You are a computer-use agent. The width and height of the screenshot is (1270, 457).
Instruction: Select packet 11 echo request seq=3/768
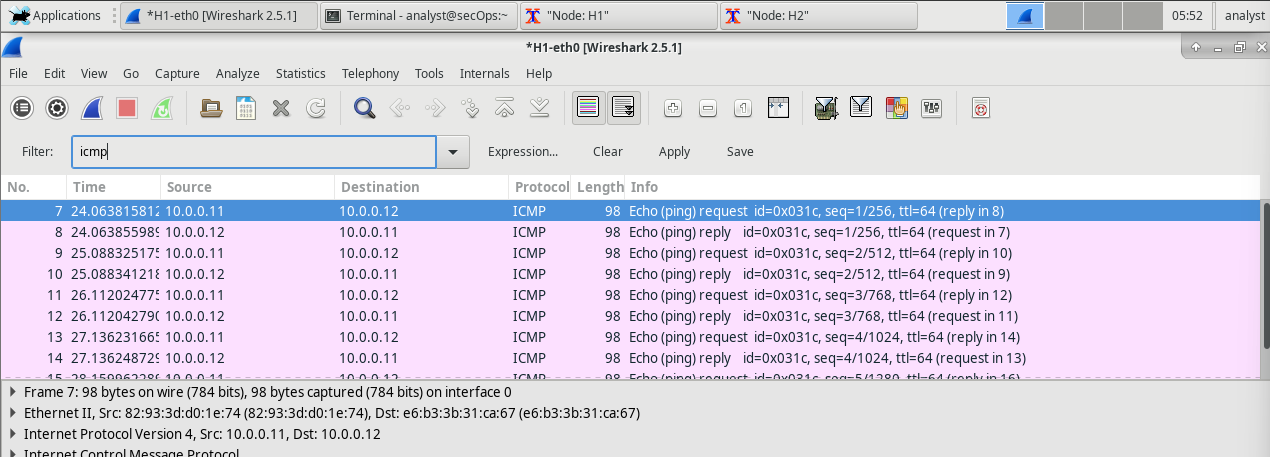(x=630, y=295)
